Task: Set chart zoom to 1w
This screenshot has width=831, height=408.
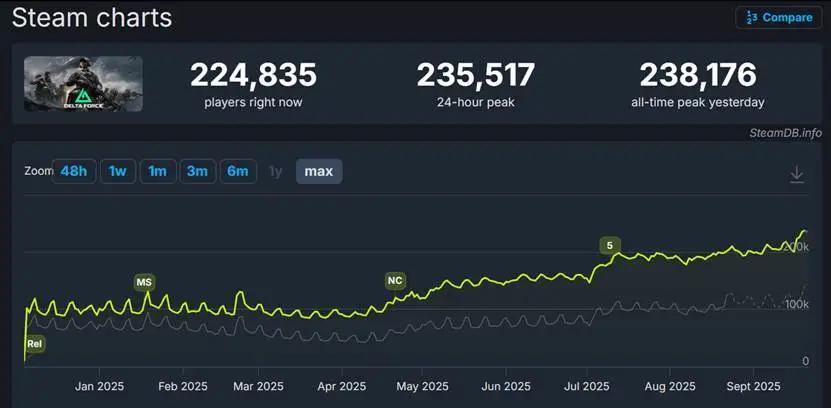Action: coord(117,171)
